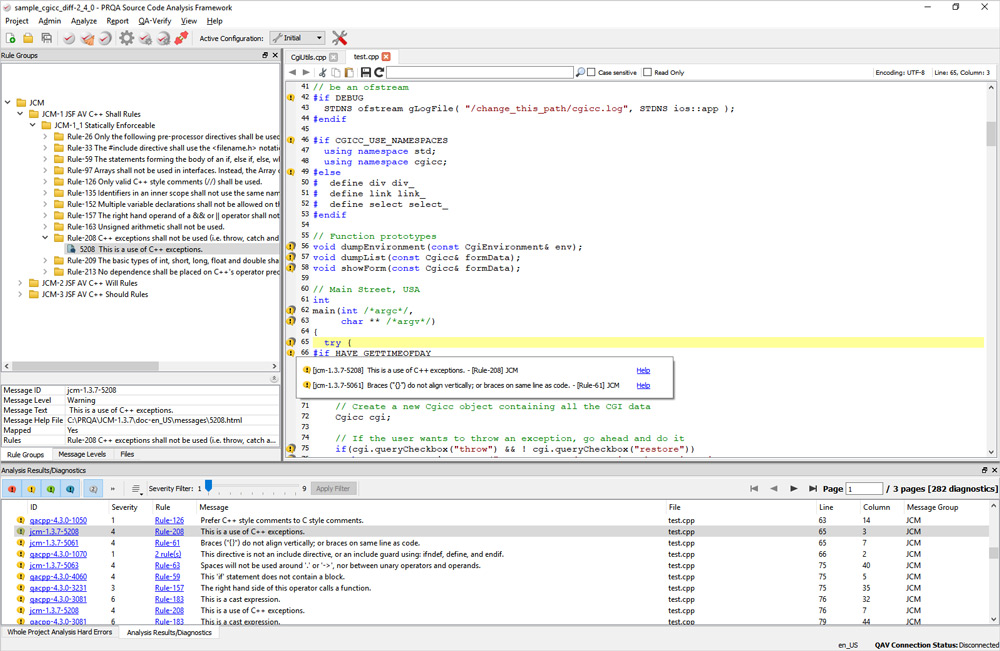1000x651 pixels.
Task: Toggle the red error diagnostics filter
Action: pyautogui.click(x=11, y=489)
